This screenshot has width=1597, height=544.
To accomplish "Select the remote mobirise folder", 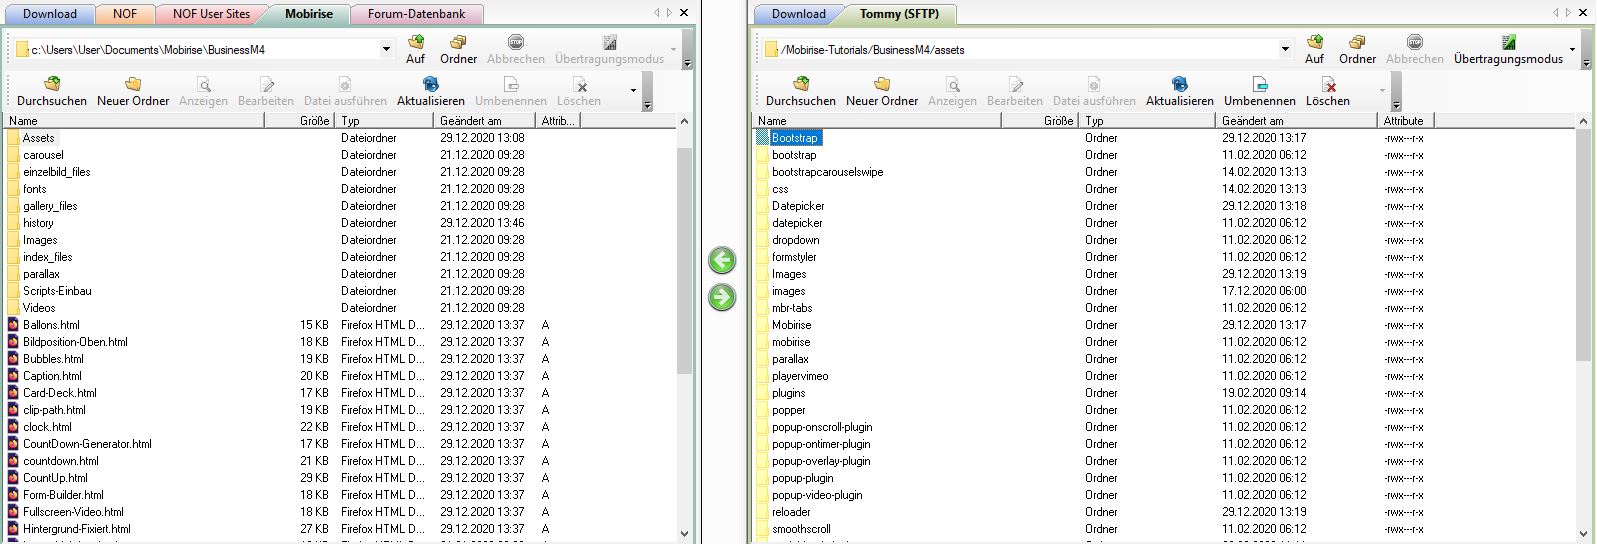I will click(791, 342).
